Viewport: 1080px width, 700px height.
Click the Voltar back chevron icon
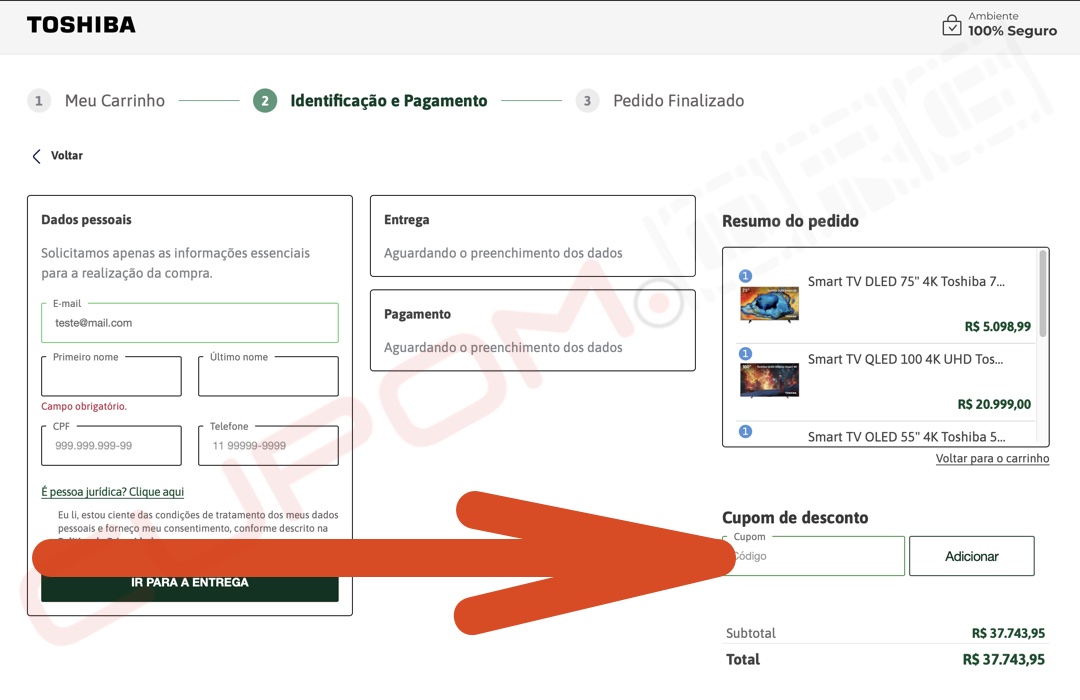point(37,156)
